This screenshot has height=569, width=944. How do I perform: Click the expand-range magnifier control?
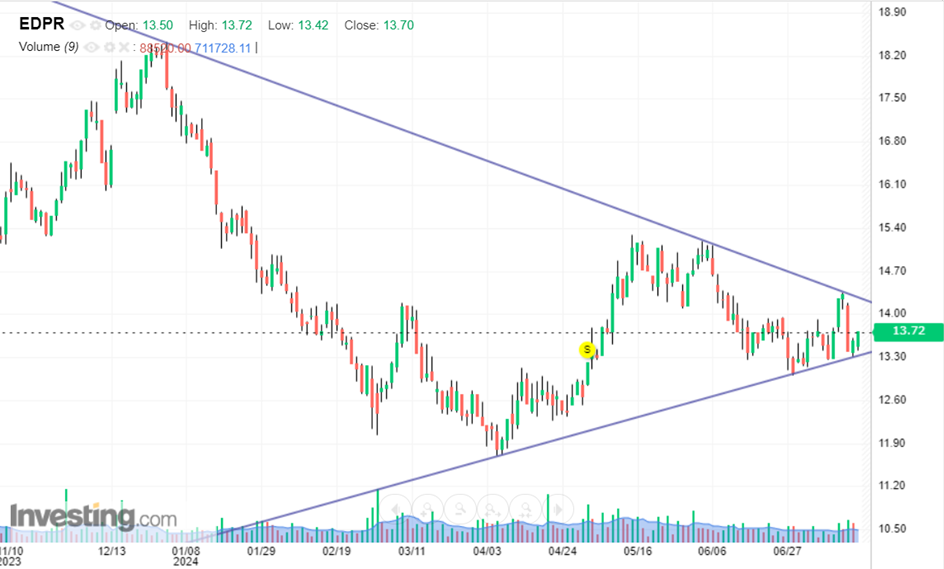click(x=492, y=509)
